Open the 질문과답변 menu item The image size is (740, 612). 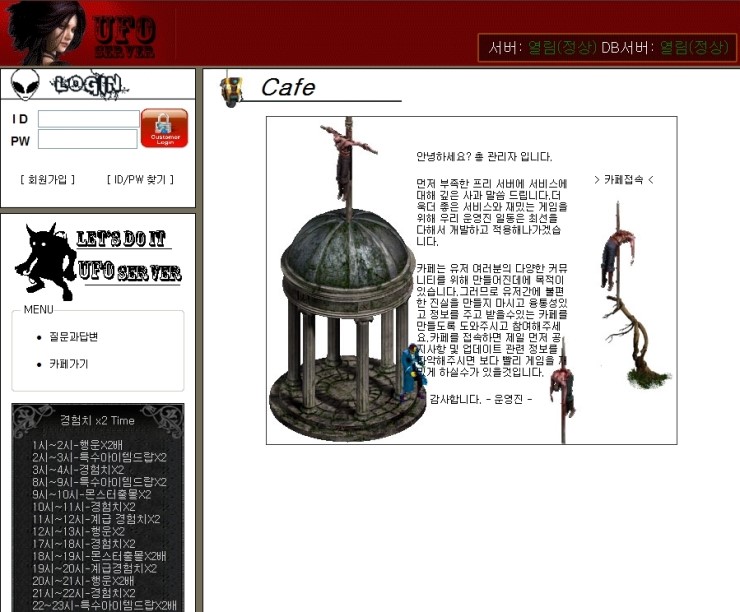(73, 336)
